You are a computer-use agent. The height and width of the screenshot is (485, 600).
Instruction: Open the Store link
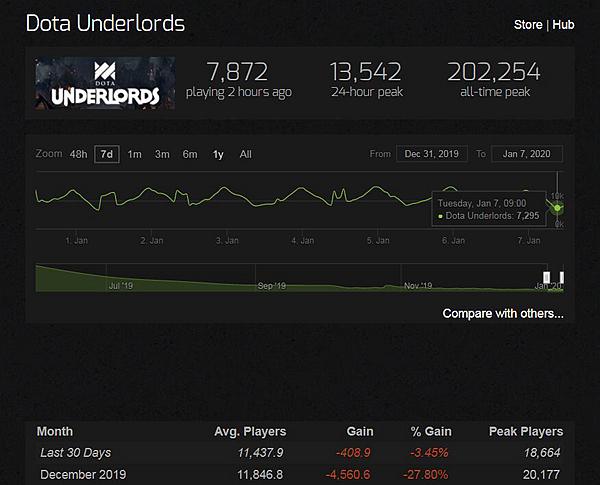pos(528,25)
